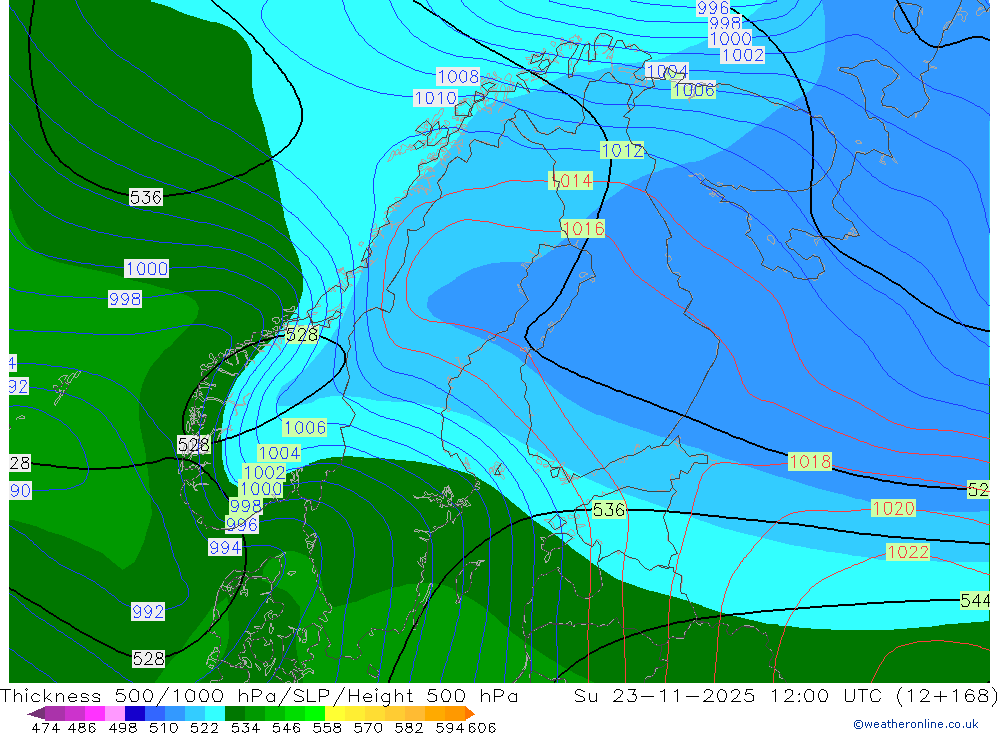Click the red '1016' isobar label
The image size is (1000, 733).
(x=583, y=228)
